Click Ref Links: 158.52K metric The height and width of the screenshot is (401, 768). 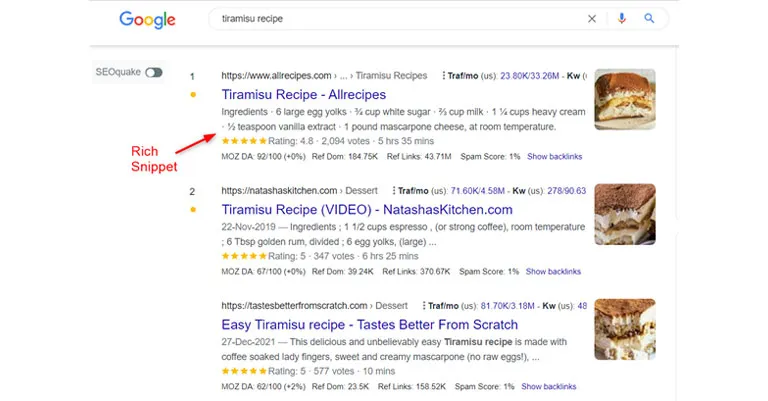point(412,387)
